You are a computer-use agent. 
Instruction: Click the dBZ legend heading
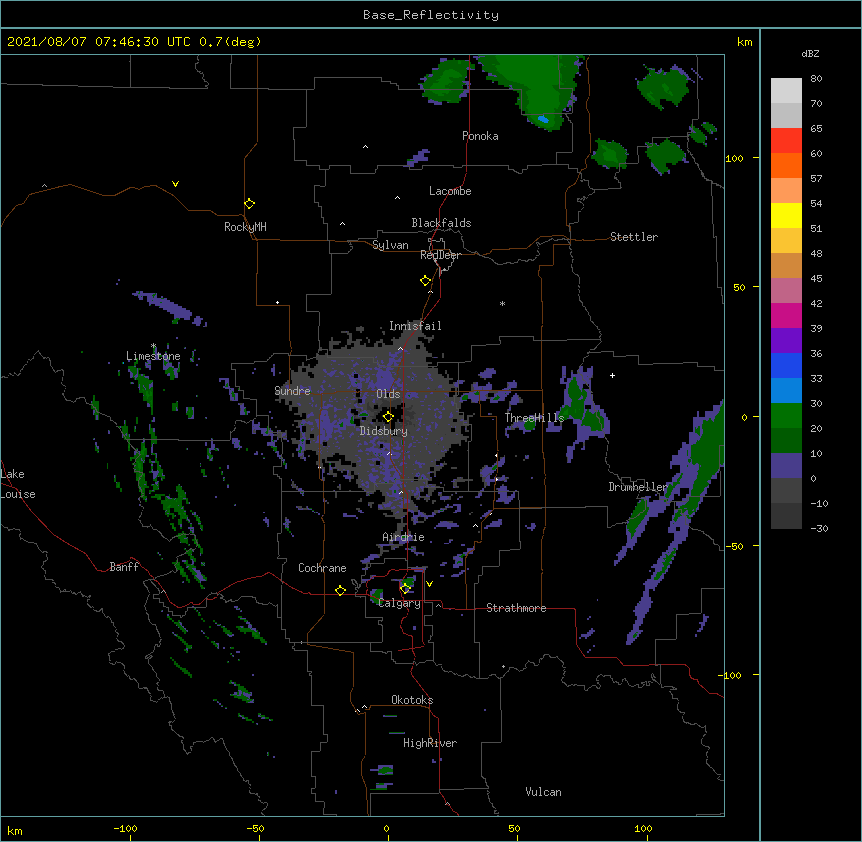coord(810,53)
